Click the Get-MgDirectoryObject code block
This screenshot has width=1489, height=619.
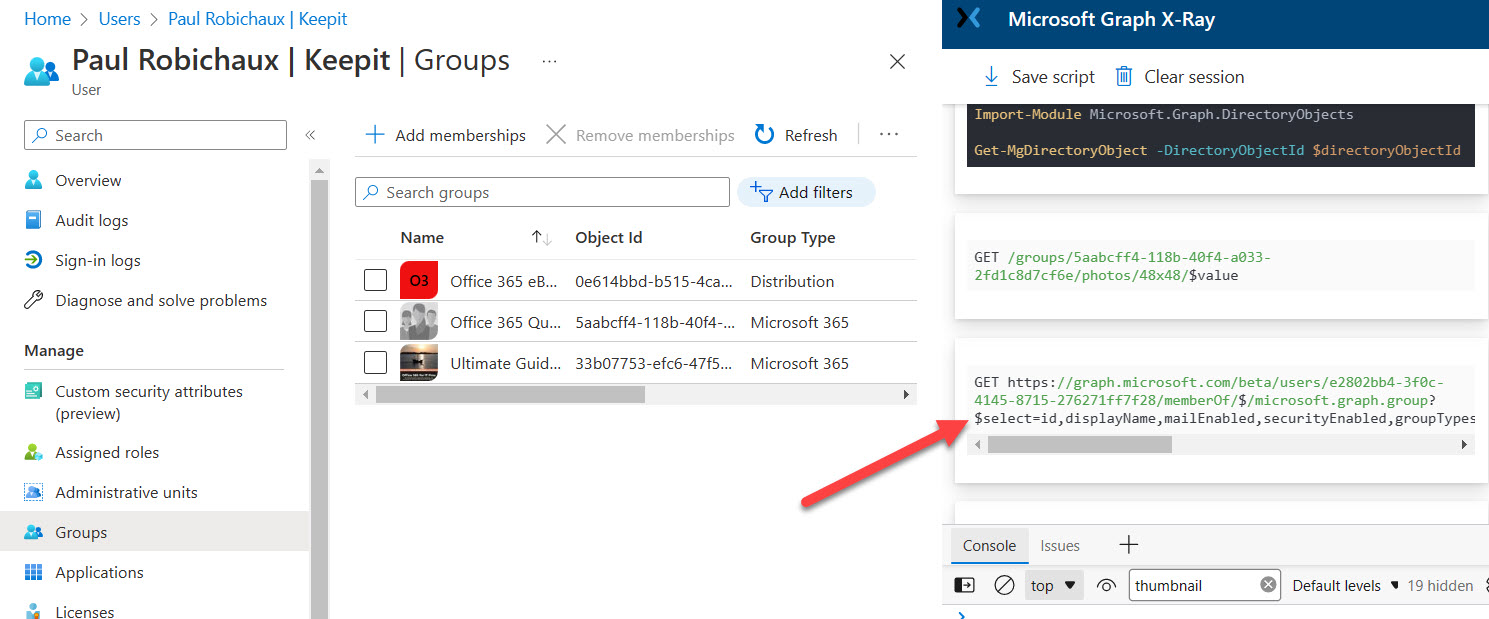(1220, 149)
